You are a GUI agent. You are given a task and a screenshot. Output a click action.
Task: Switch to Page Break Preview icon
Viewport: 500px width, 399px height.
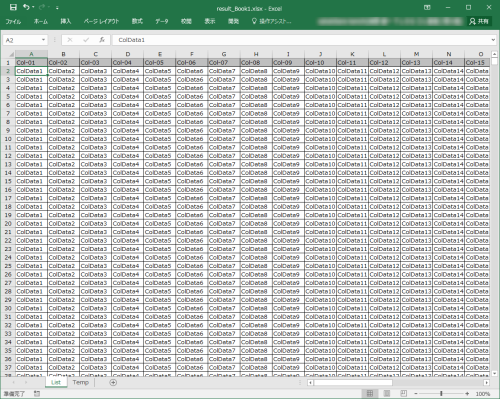point(403,394)
